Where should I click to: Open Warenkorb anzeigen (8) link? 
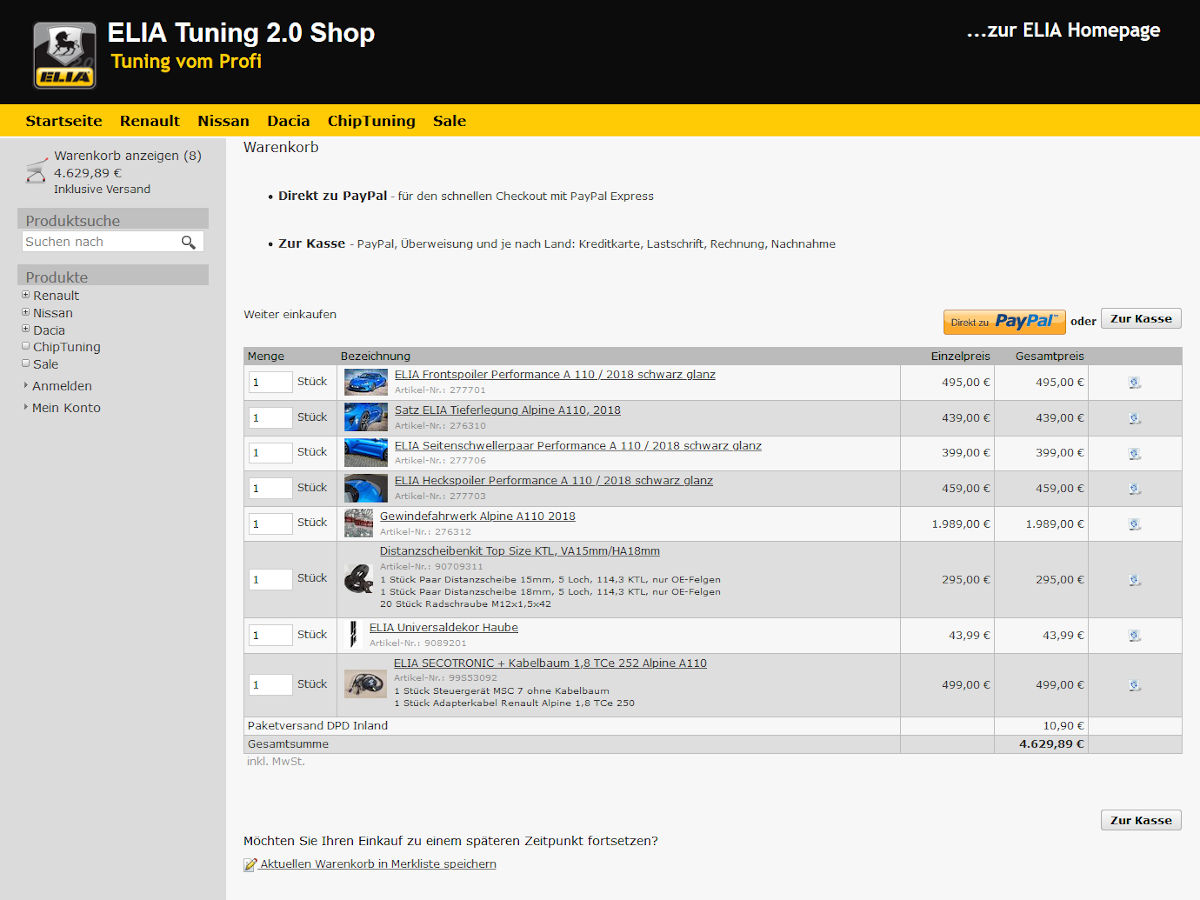128,156
